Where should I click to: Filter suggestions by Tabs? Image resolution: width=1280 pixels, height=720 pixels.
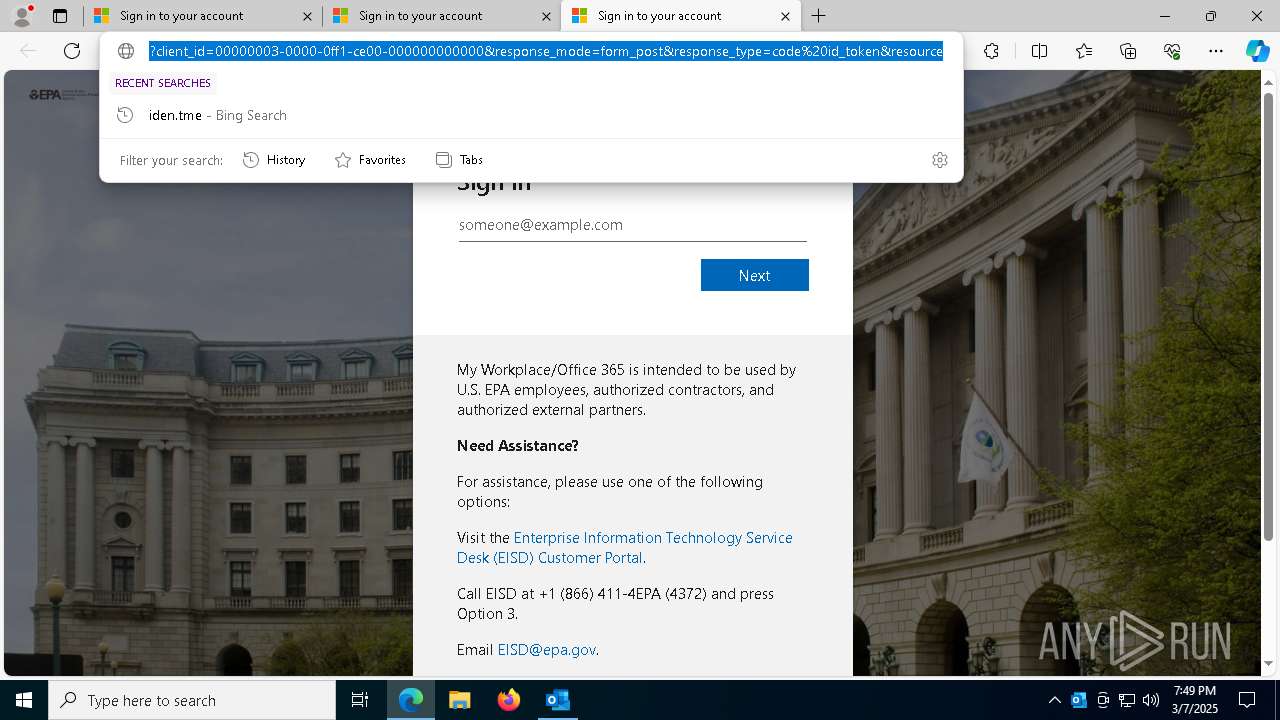pos(459,160)
